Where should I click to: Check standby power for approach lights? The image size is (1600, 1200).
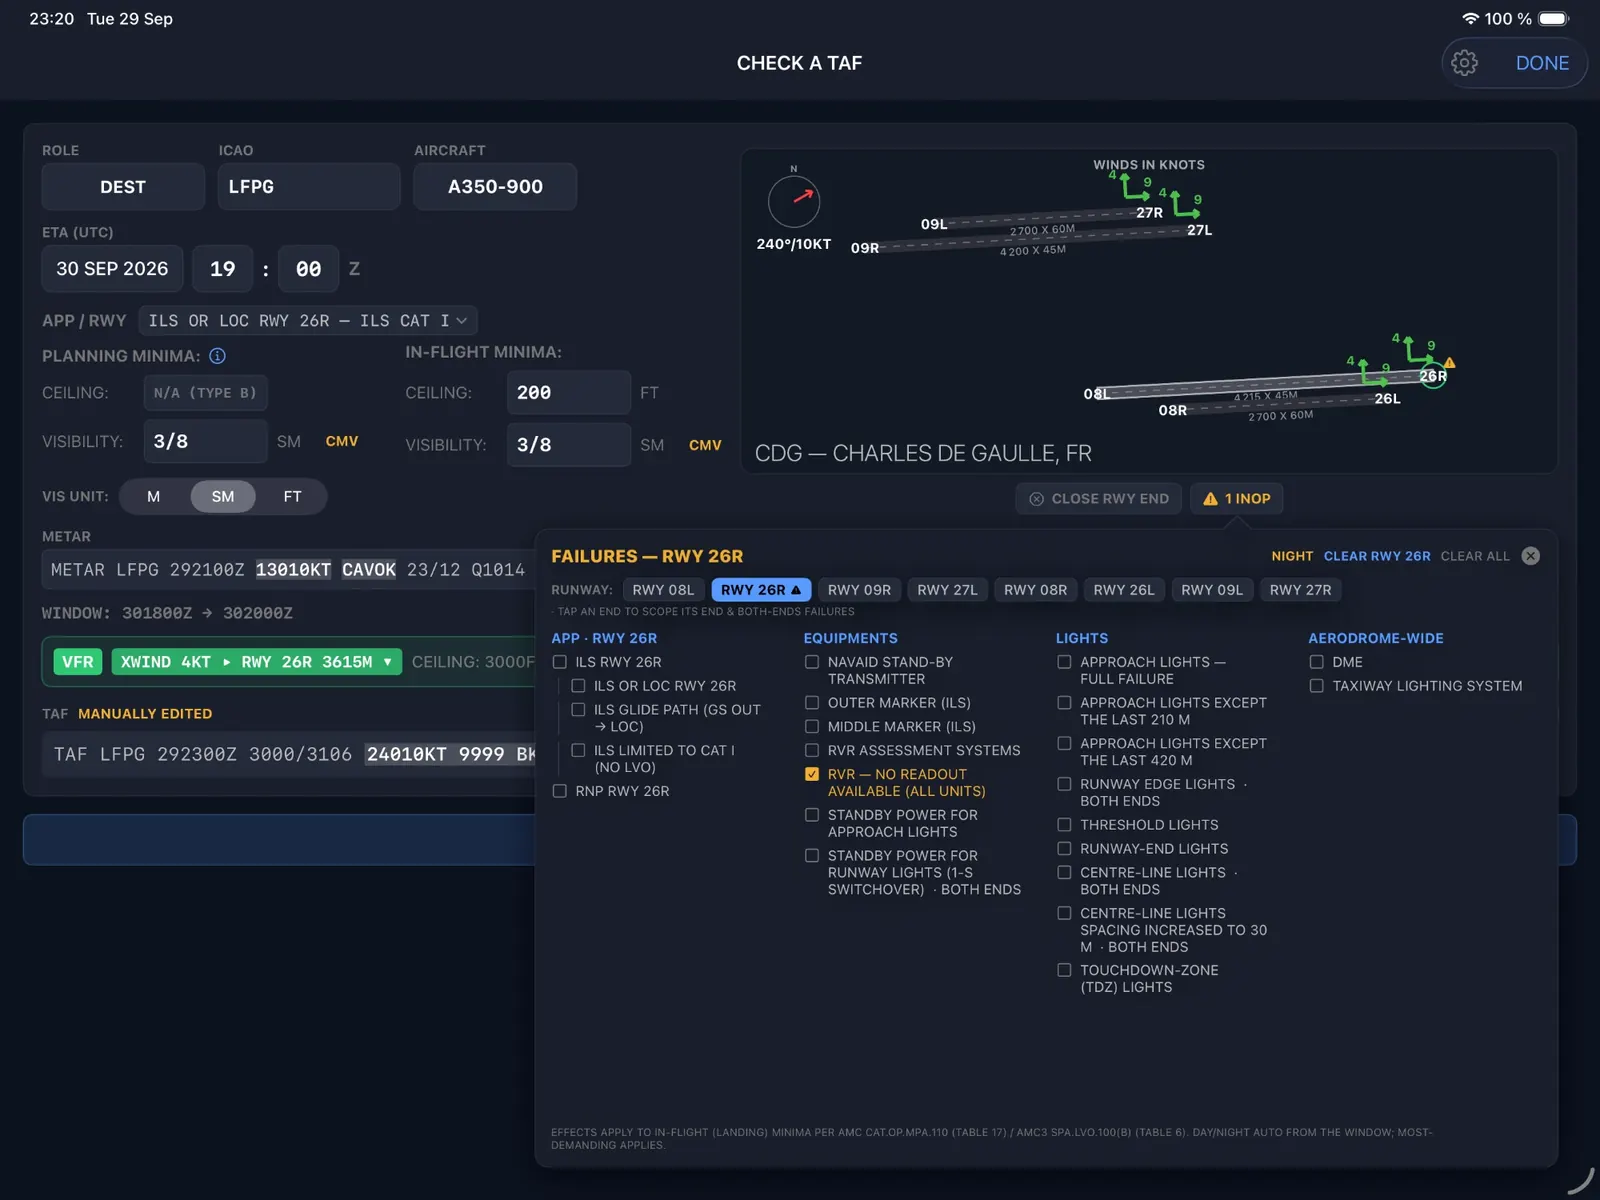coord(812,815)
